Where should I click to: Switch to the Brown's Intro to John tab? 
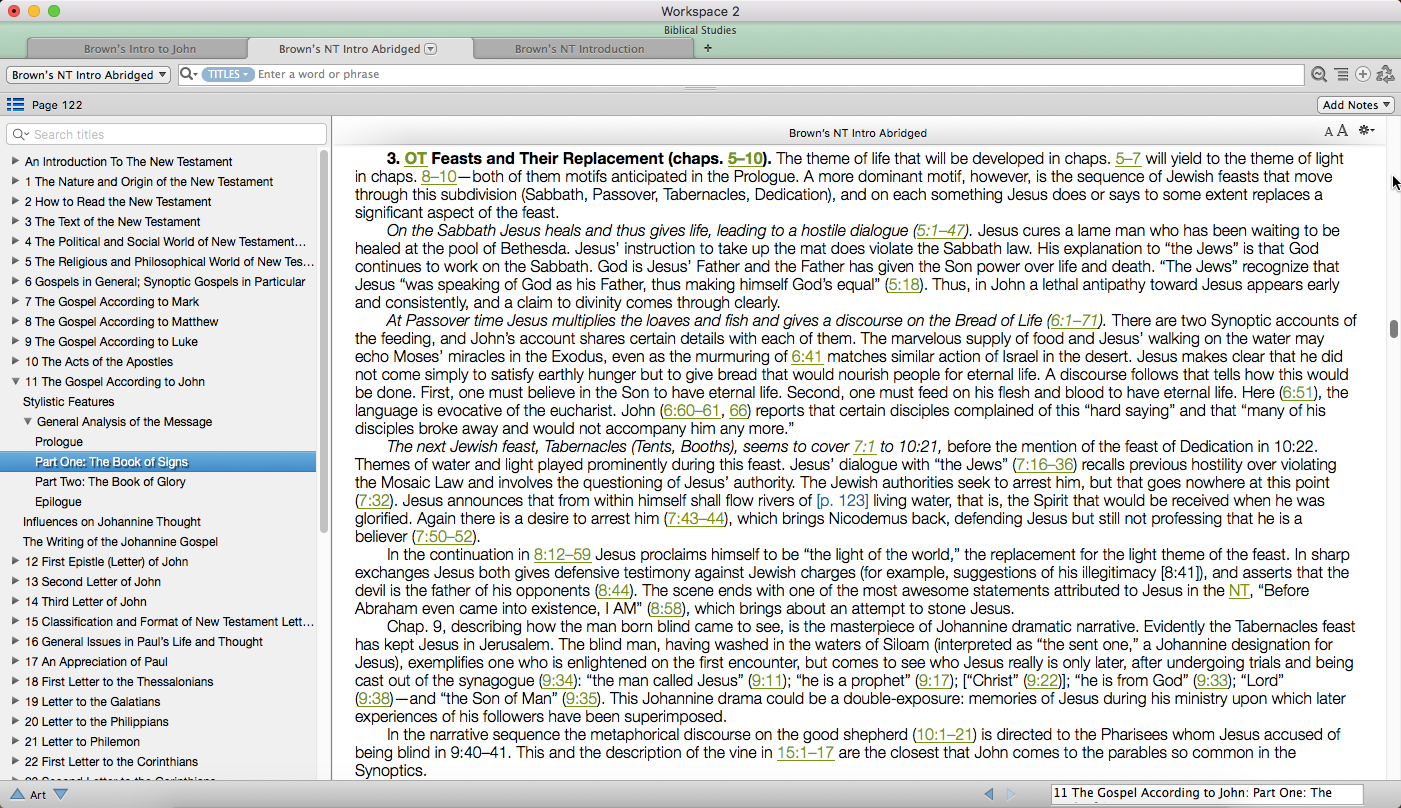pos(139,49)
